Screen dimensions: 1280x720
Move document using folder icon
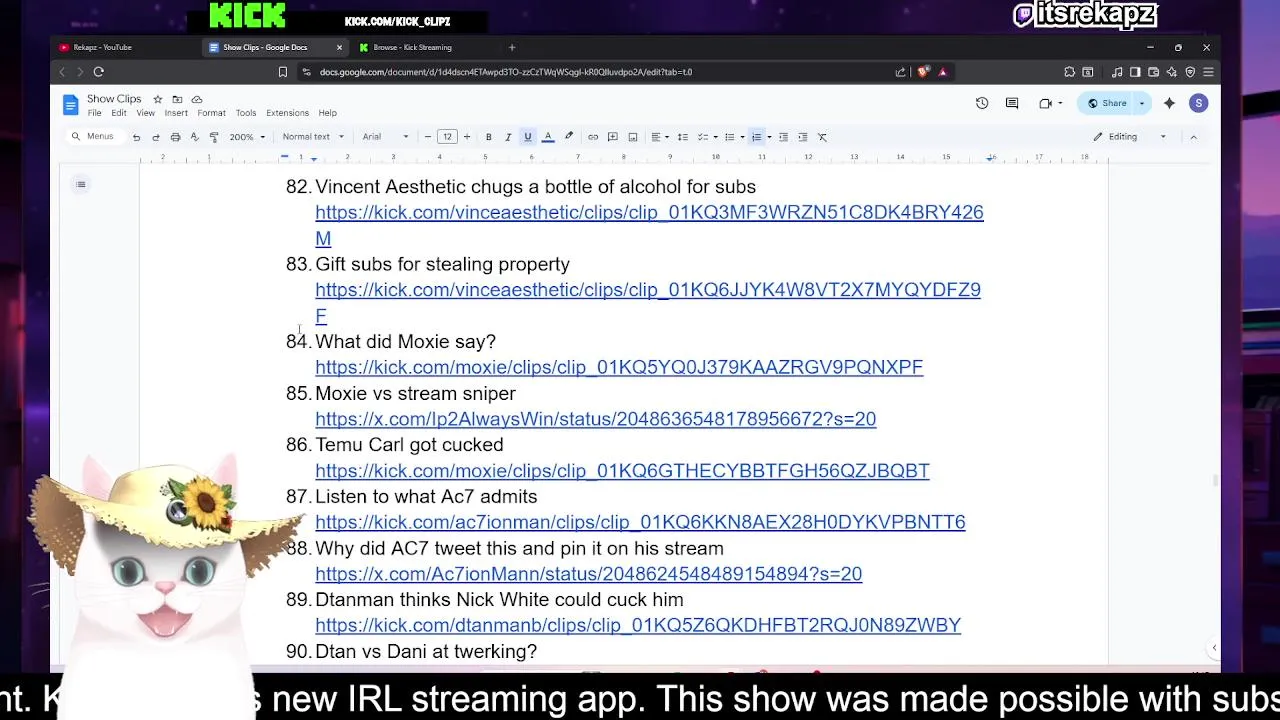click(x=177, y=99)
